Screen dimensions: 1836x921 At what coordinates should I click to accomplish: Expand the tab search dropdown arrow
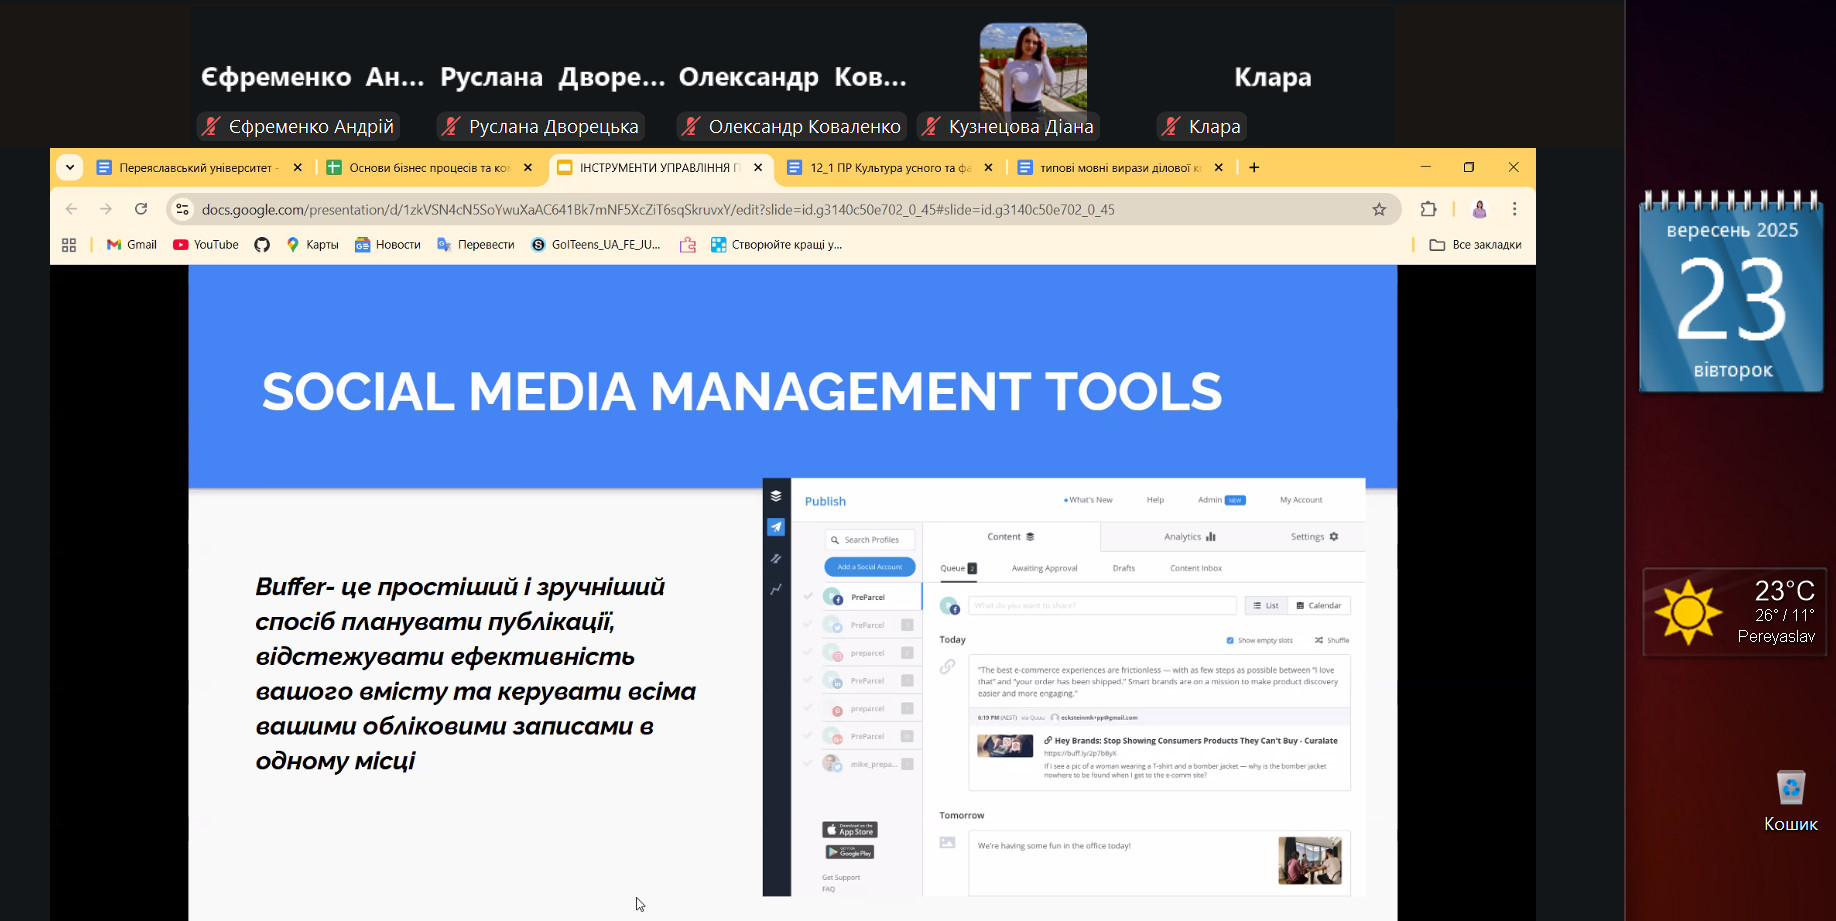(70, 168)
